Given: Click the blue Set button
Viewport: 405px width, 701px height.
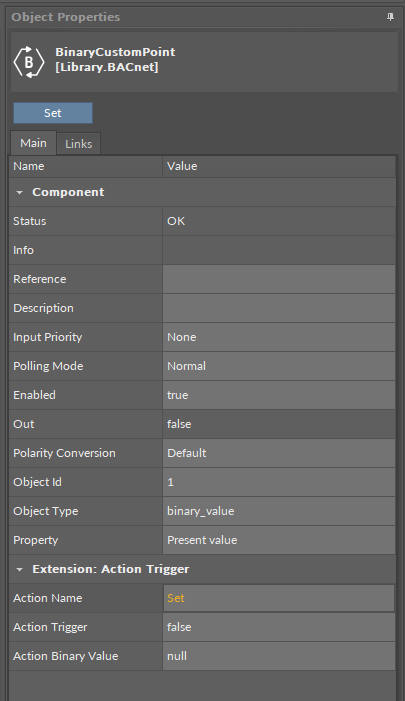Looking at the screenshot, I should click(x=53, y=113).
